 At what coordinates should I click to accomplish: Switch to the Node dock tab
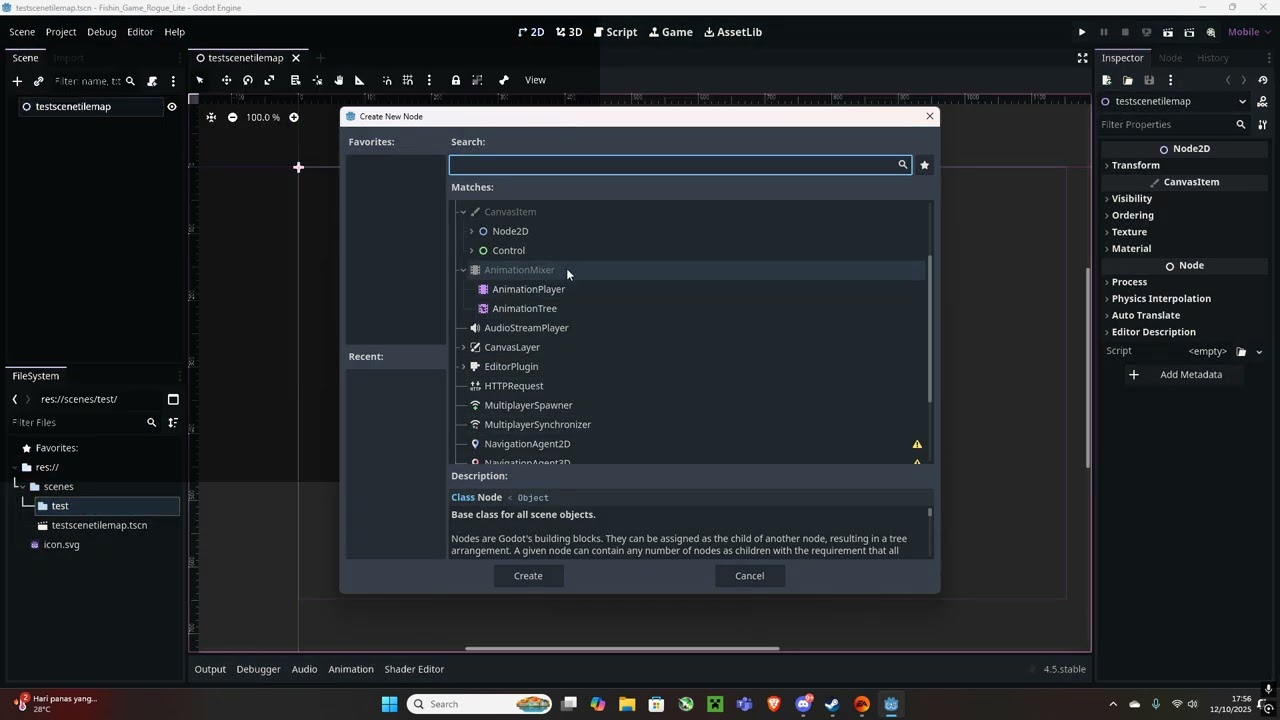click(x=1170, y=58)
